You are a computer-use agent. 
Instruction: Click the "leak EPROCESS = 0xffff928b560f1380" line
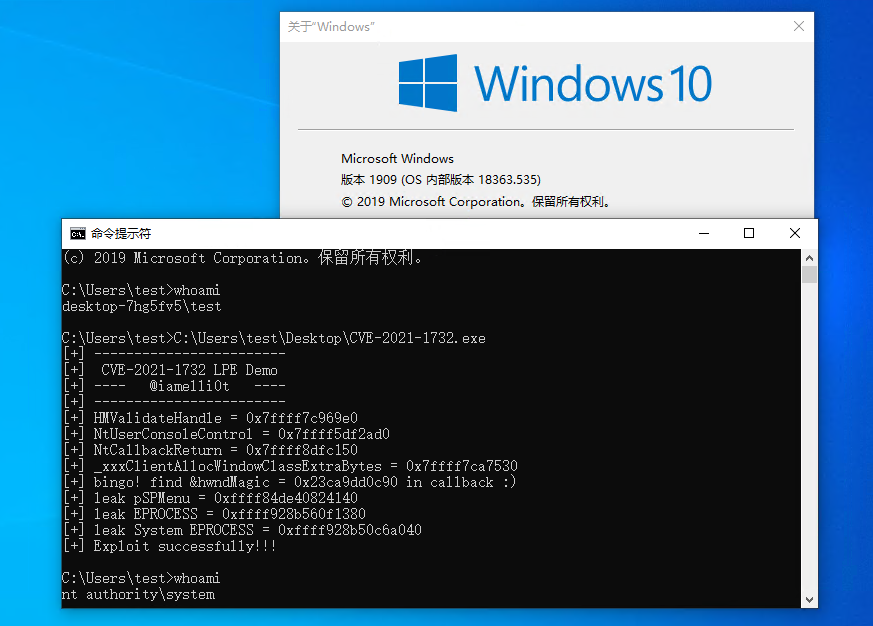click(214, 514)
